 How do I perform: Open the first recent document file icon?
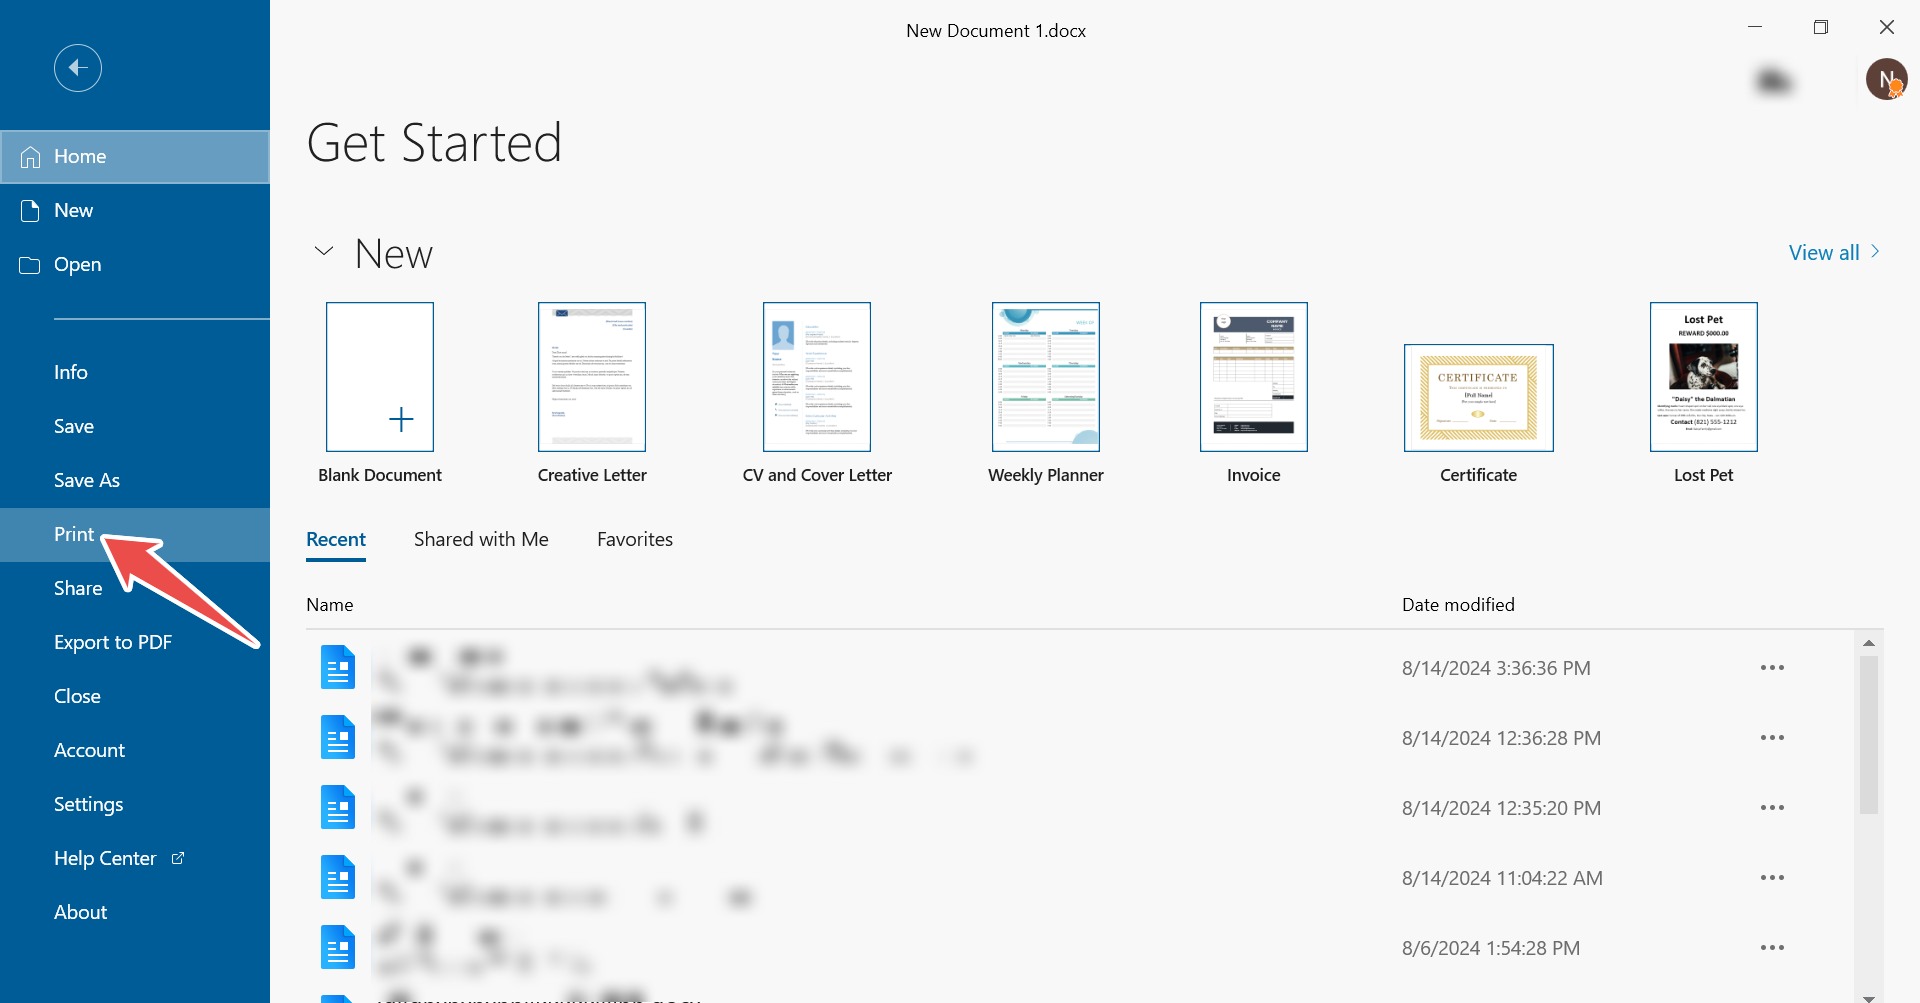click(338, 667)
